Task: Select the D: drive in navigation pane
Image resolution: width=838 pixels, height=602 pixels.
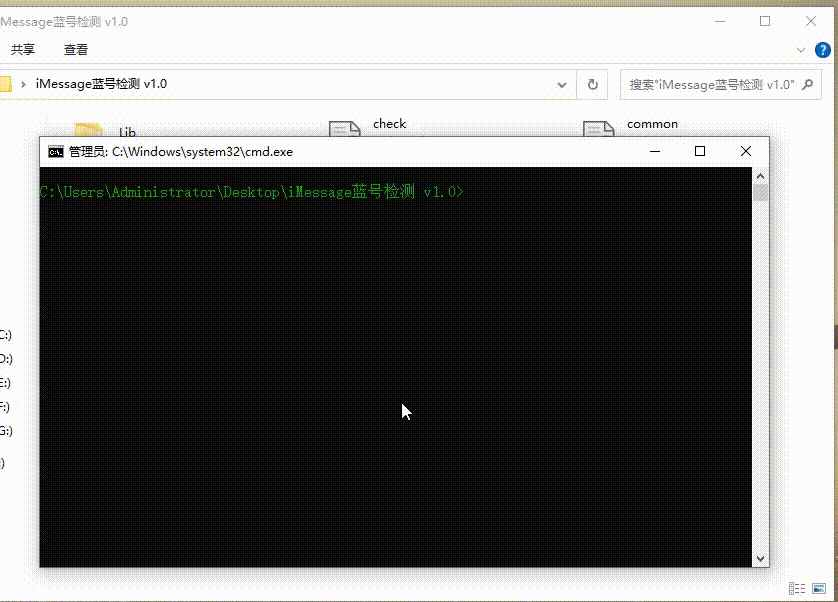Action: [x=6, y=359]
